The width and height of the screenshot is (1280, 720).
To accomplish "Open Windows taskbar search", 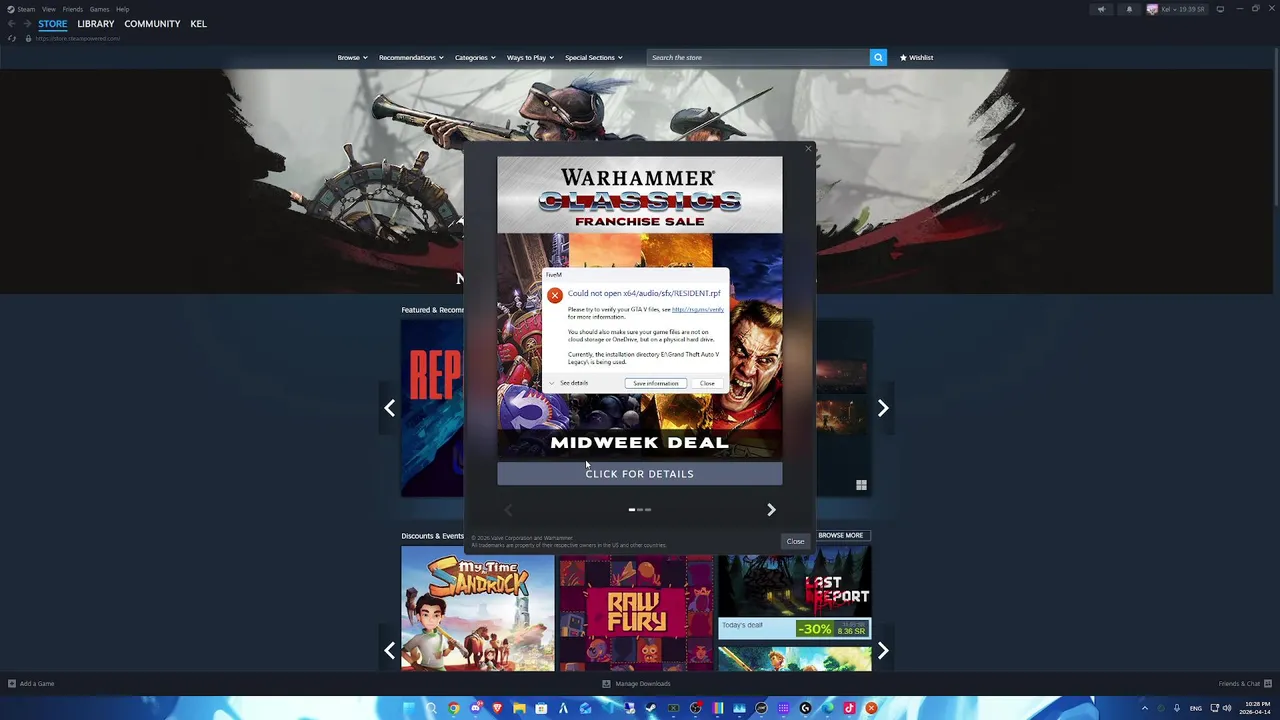I will point(431,708).
